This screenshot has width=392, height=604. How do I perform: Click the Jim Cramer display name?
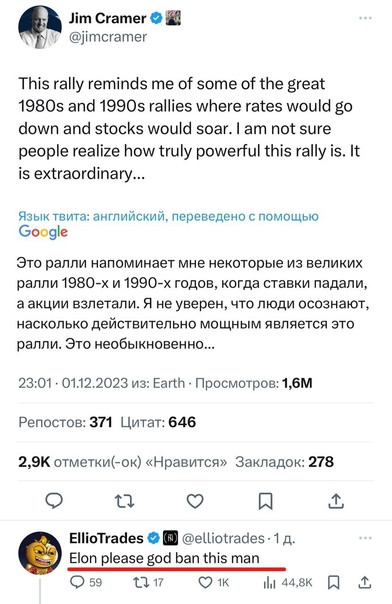click(107, 18)
